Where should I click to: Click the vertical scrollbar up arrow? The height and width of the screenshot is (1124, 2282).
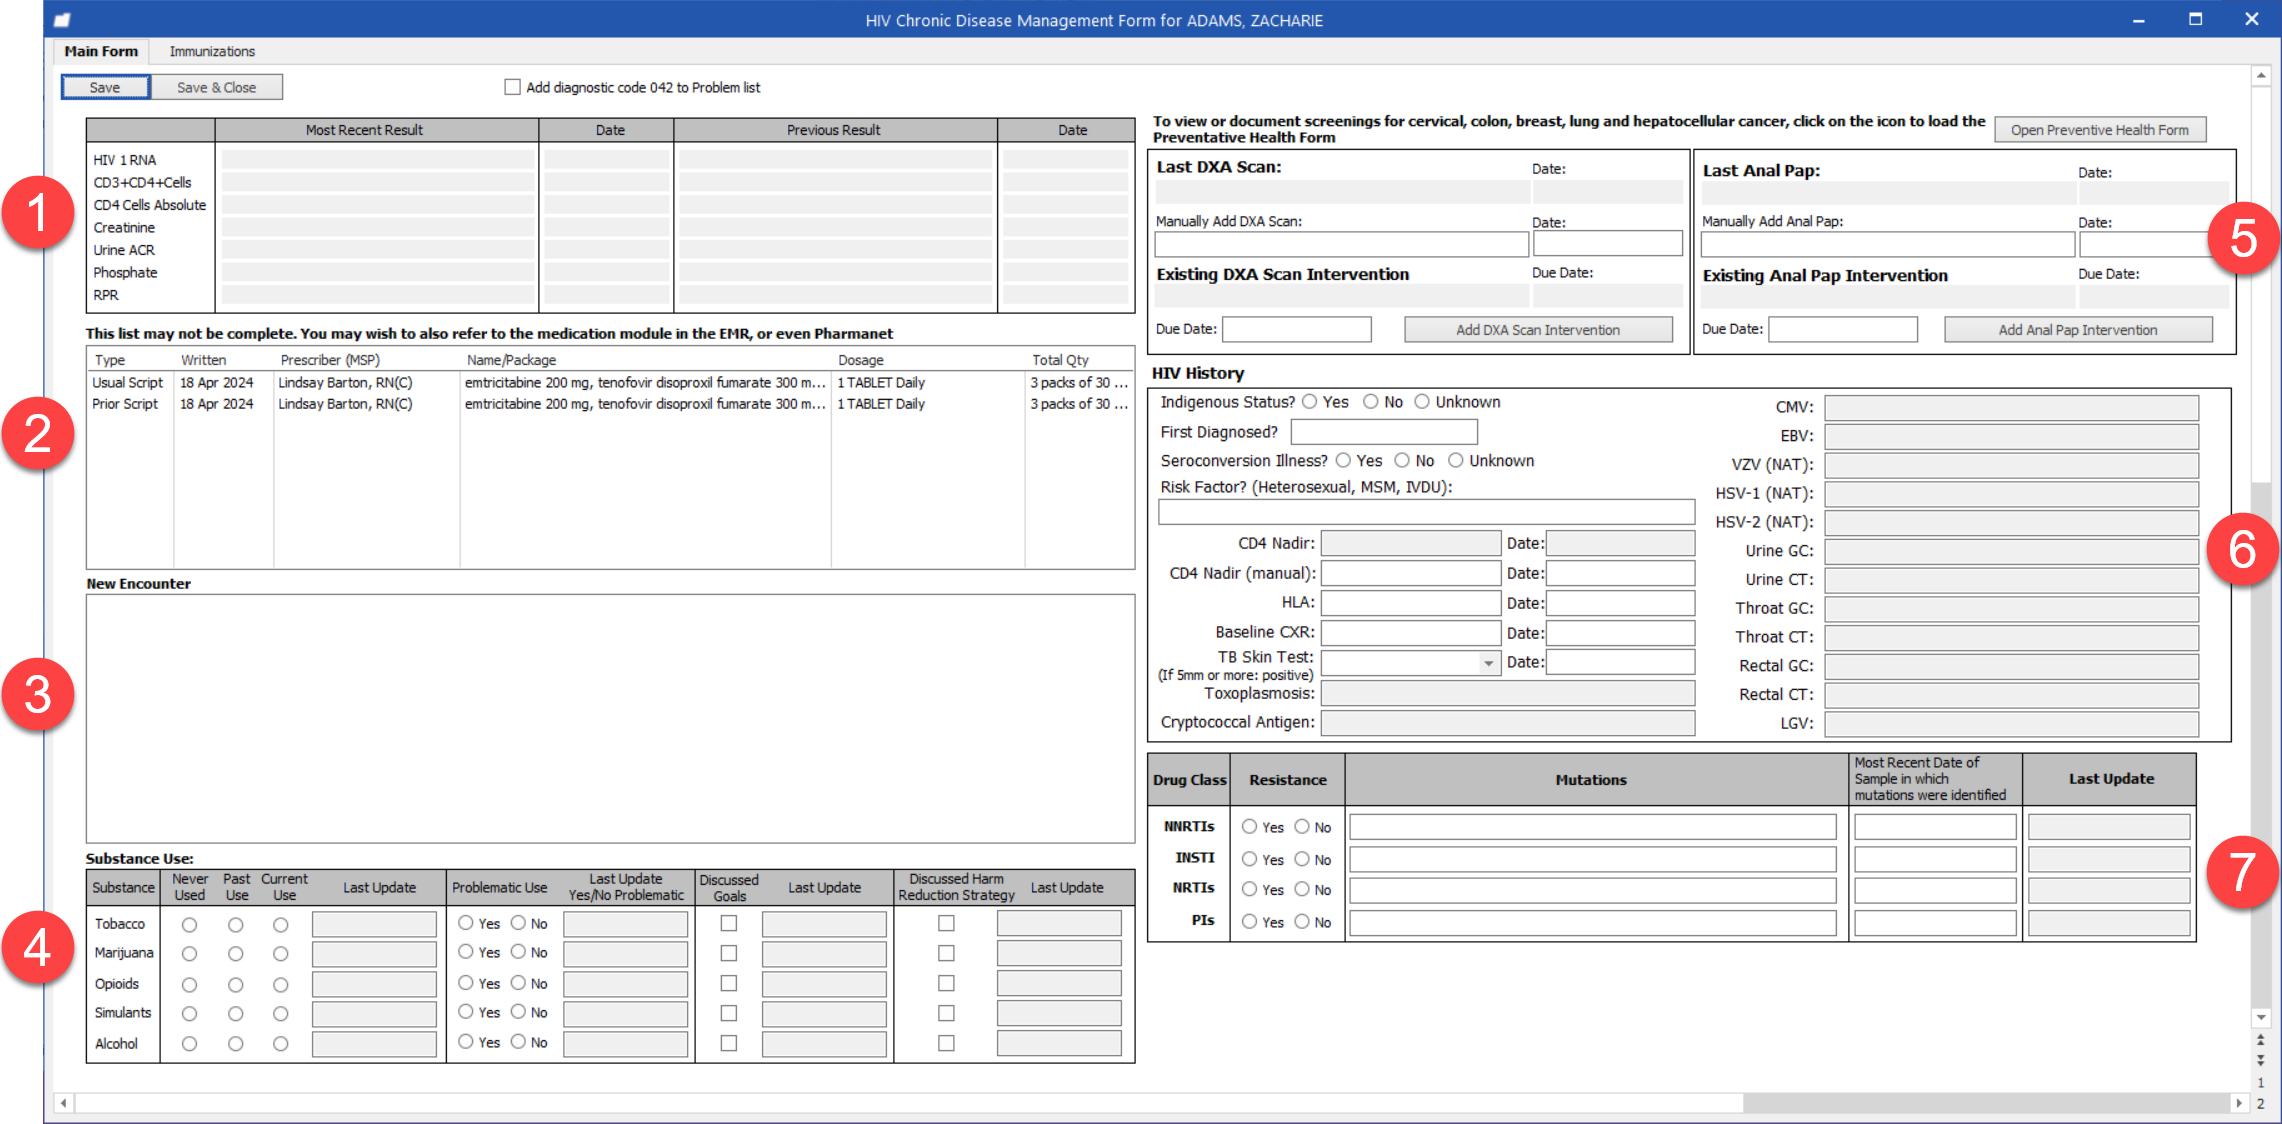(x=2260, y=76)
